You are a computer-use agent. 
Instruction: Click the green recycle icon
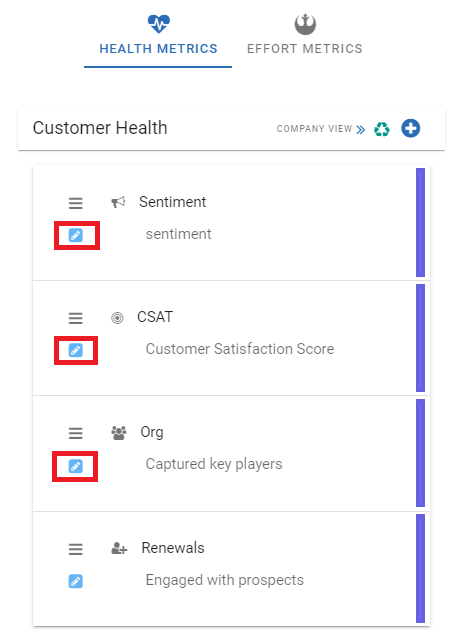[382, 129]
